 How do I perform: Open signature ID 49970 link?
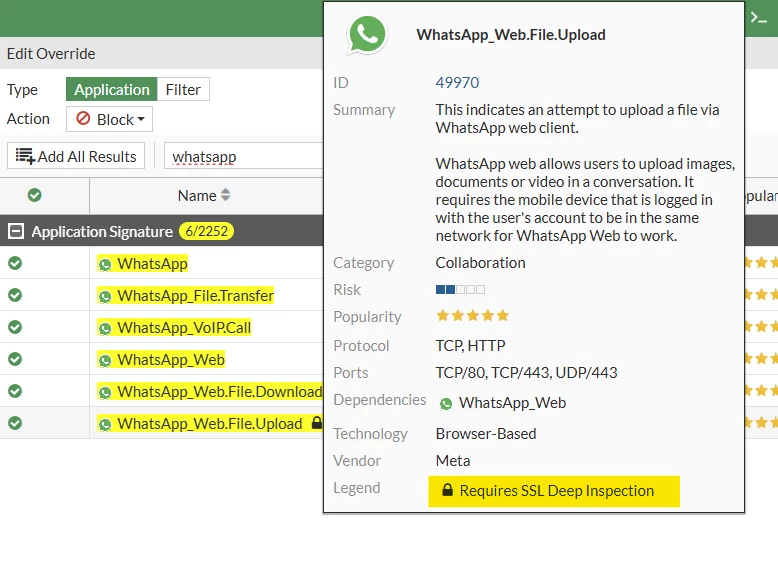click(x=457, y=82)
